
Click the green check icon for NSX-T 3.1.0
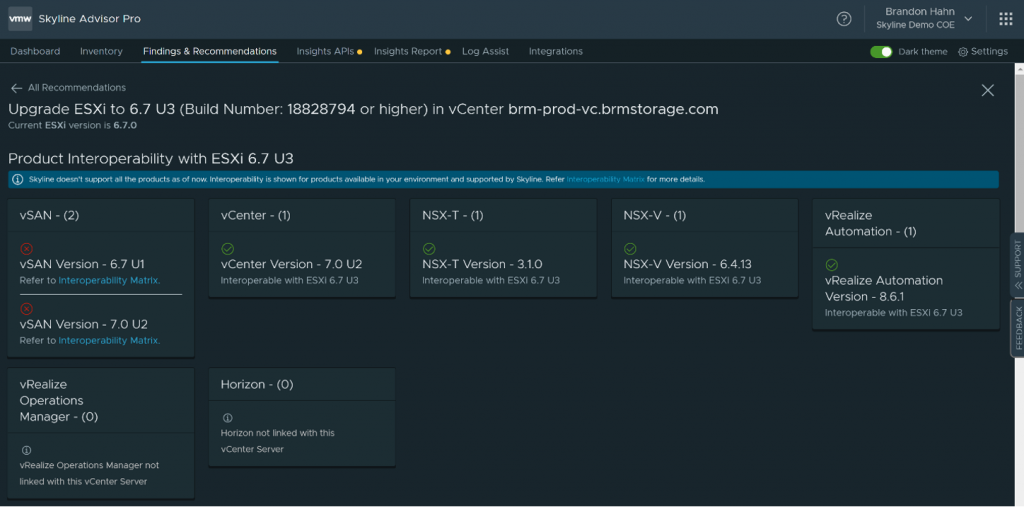tap(429, 248)
